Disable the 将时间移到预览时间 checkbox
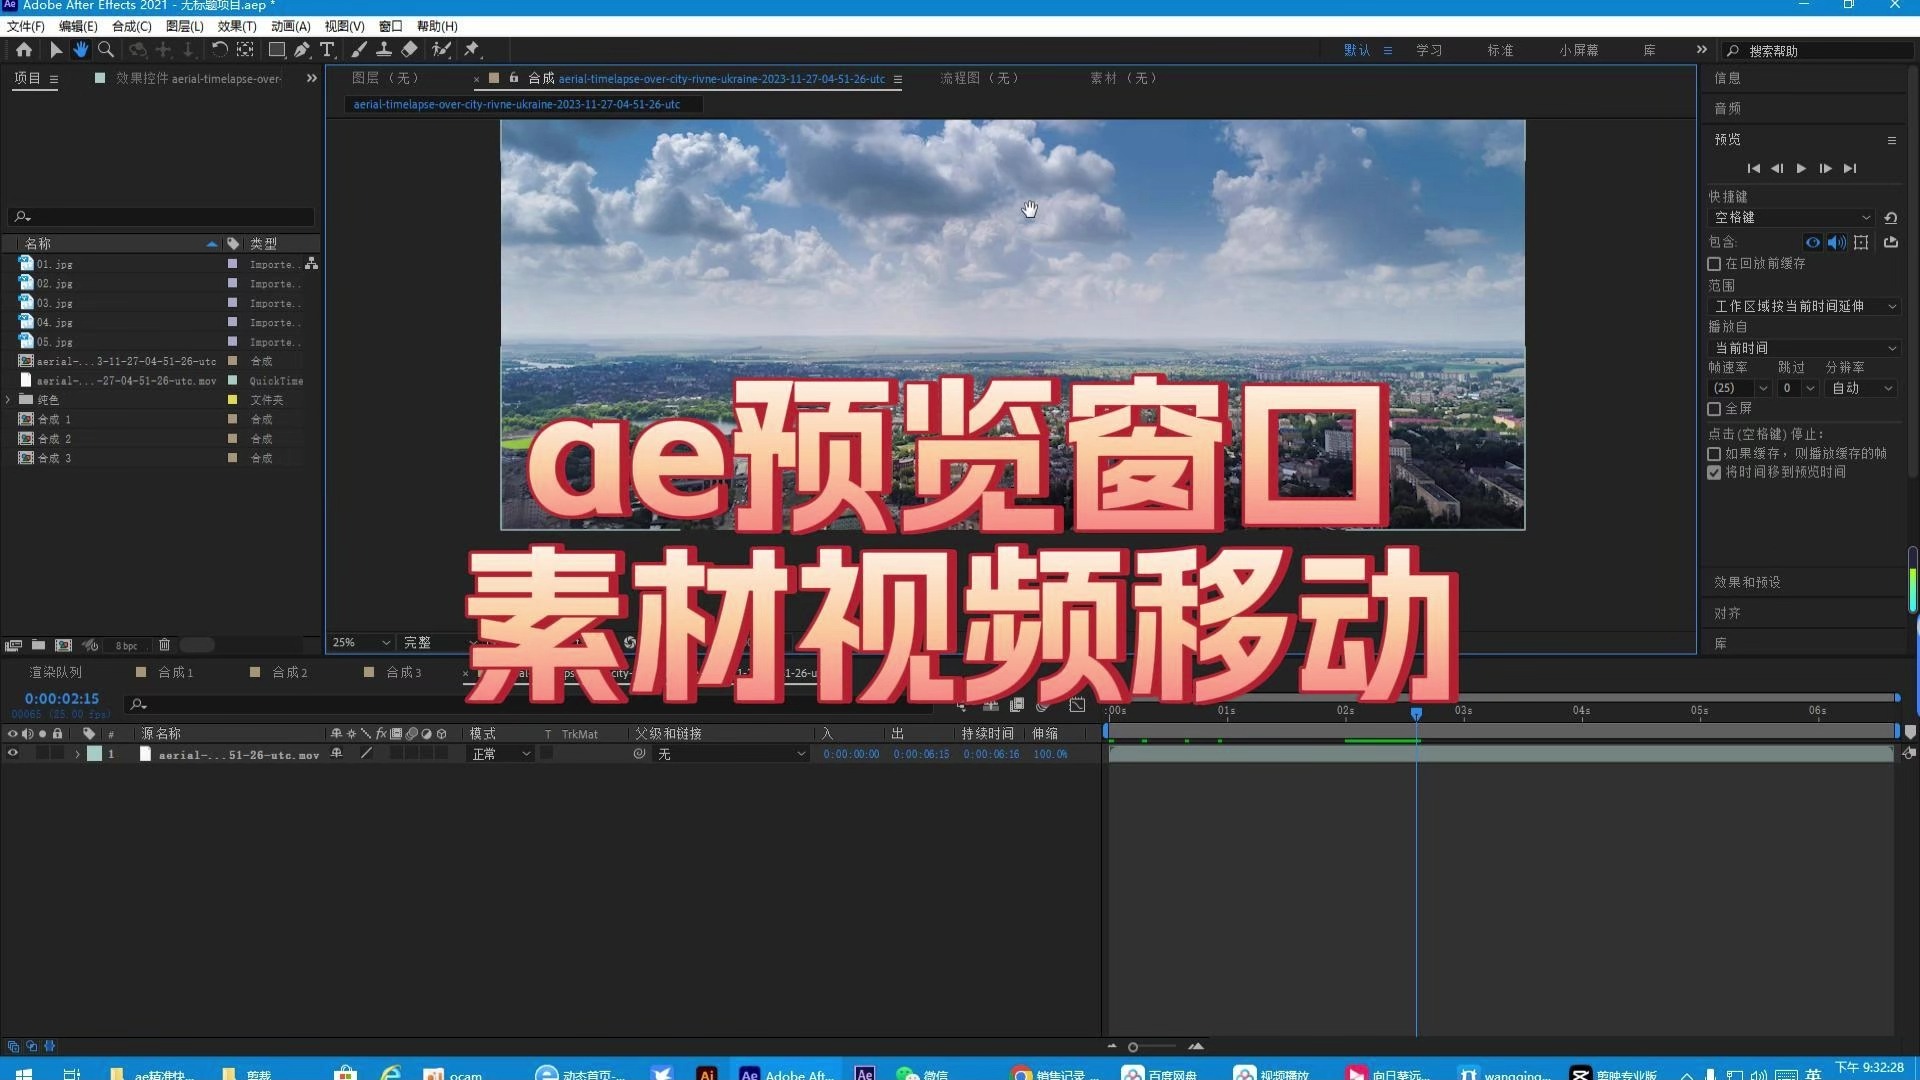 pyautogui.click(x=1714, y=472)
